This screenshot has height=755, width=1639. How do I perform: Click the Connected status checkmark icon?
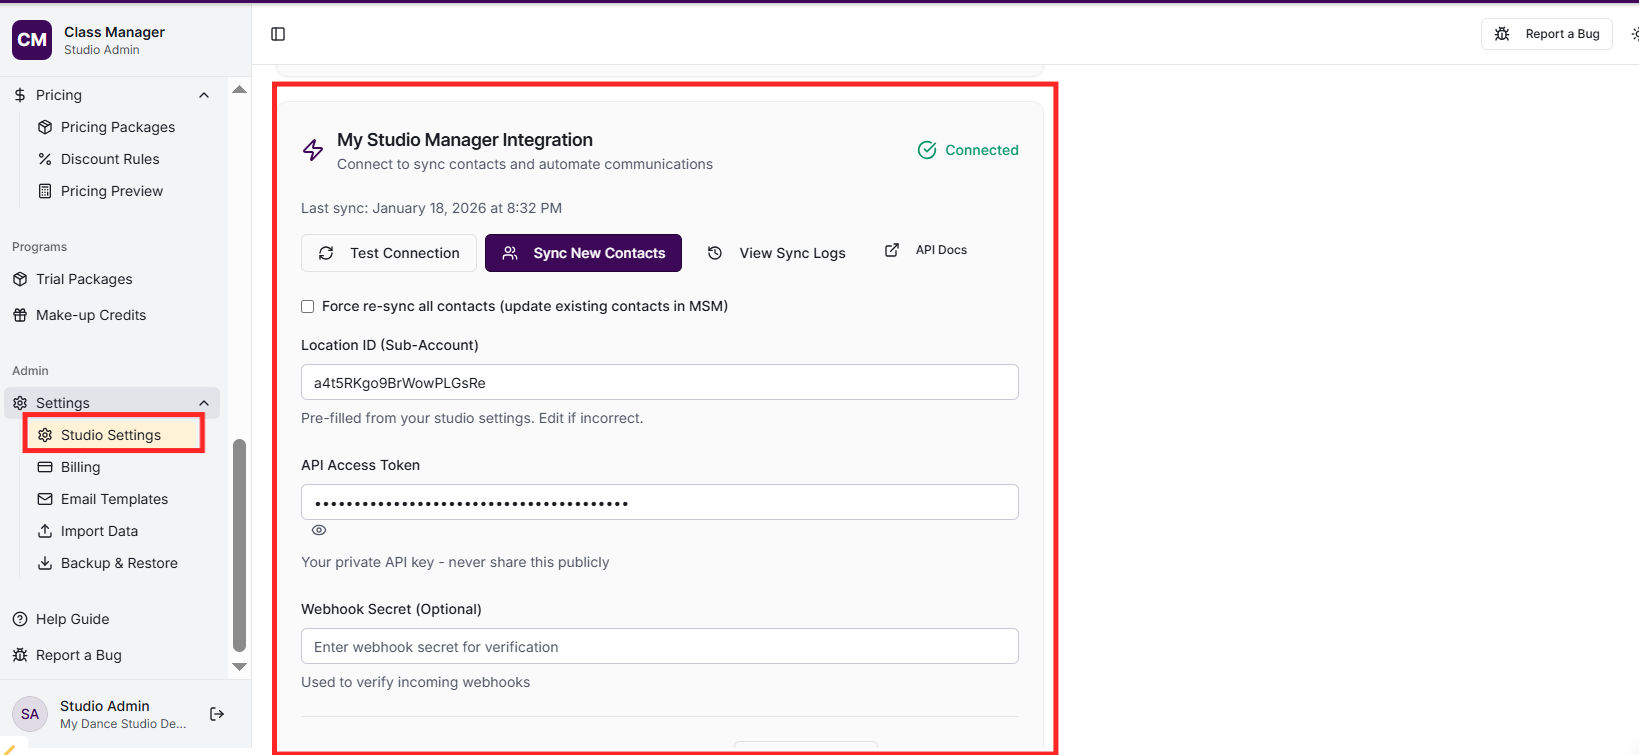tap(927, 150)
